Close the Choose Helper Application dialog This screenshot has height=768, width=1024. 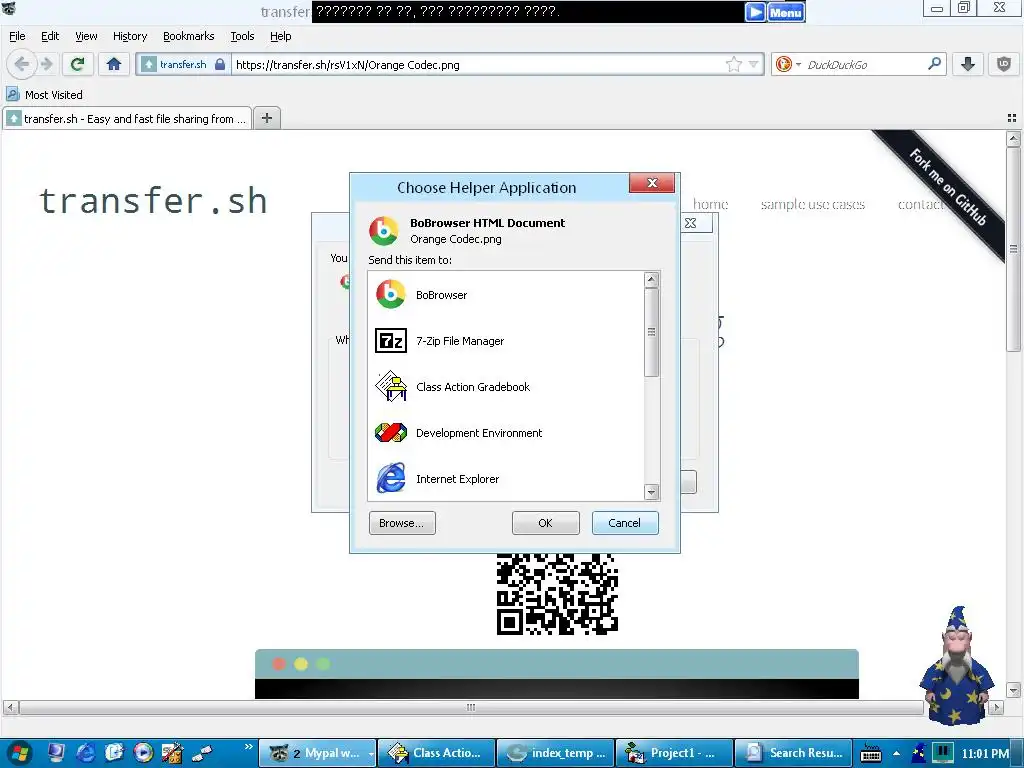[x=652, y=183]
